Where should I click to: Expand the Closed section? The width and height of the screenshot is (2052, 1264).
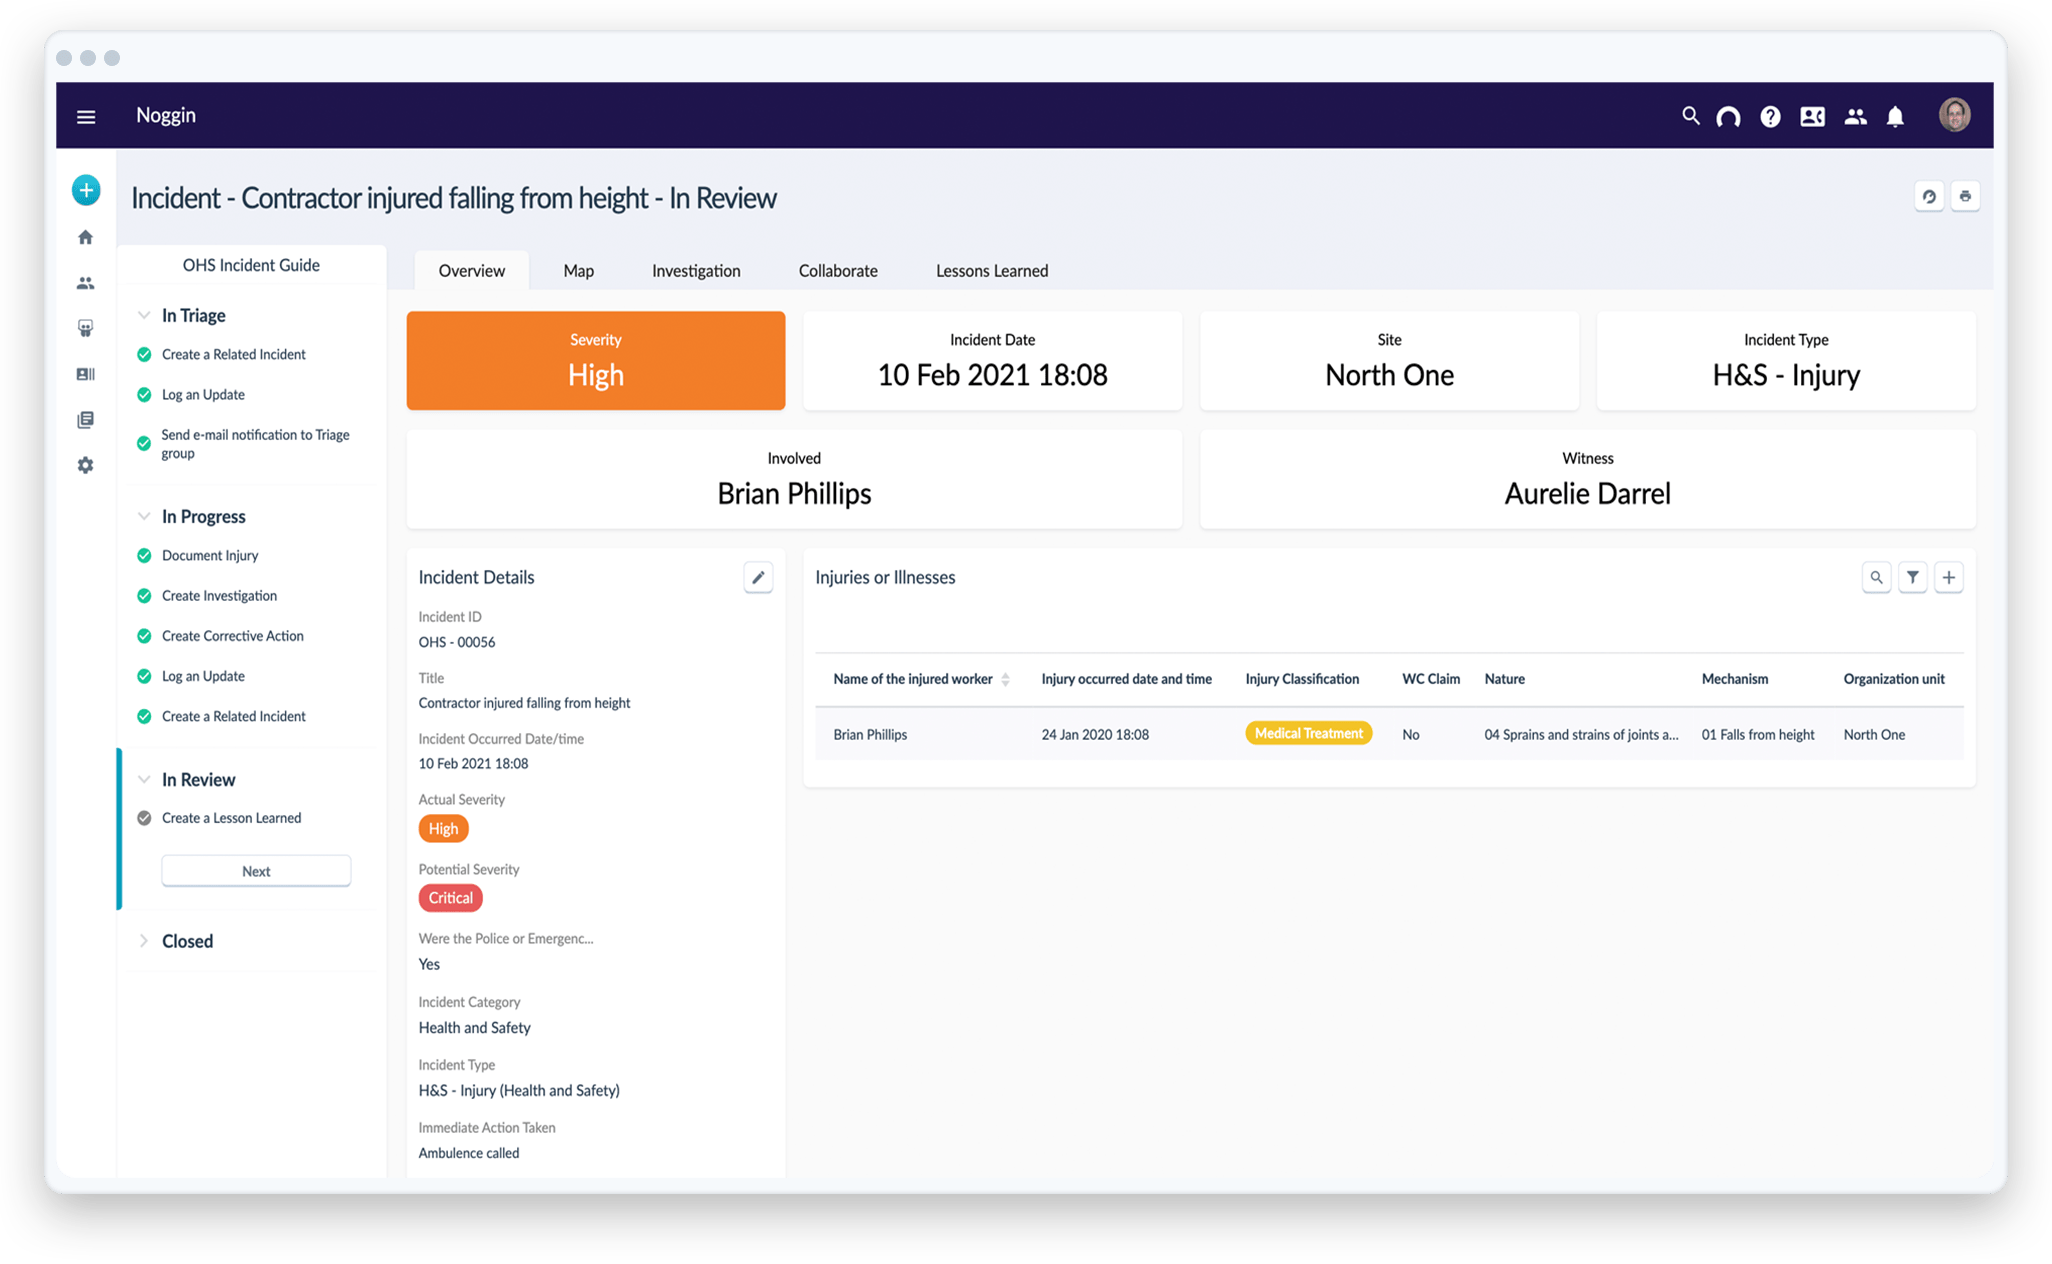coord(144,941)
